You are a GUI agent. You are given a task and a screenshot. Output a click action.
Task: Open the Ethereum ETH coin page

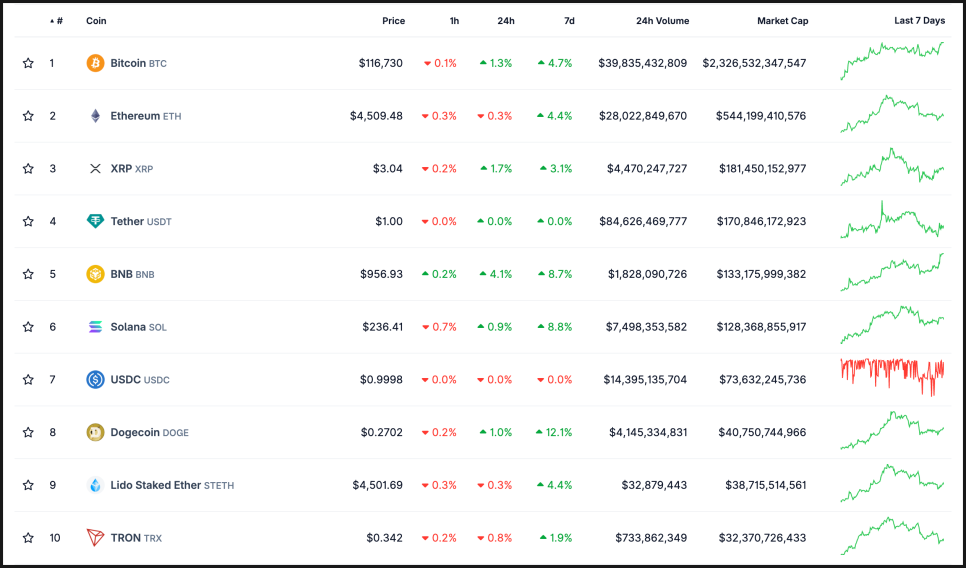coord(146,116)
